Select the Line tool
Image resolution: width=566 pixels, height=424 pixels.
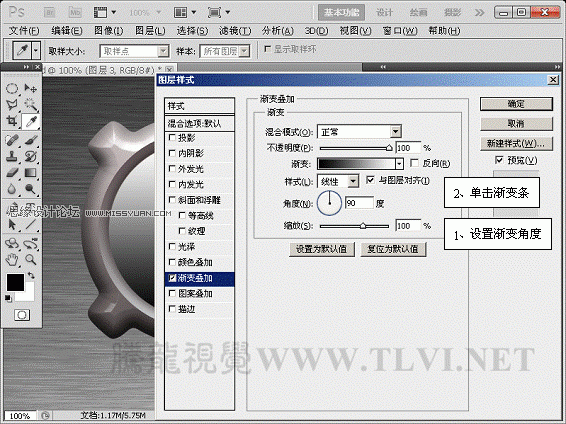[31, 224]
